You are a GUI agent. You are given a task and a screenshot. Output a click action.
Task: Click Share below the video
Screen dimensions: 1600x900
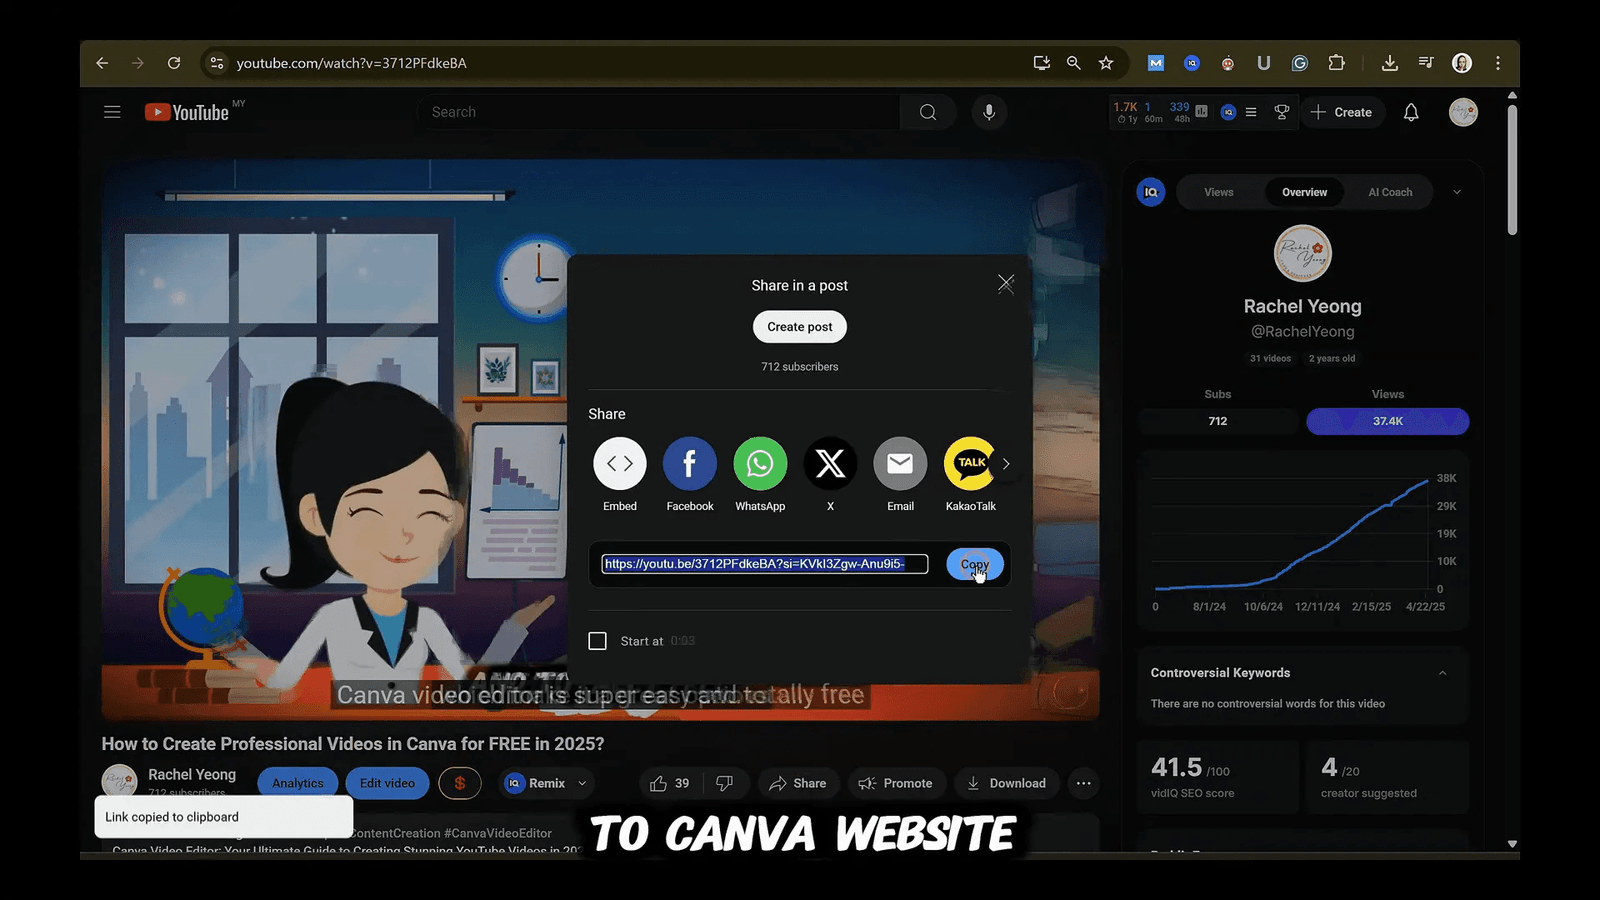pos(798,783)
